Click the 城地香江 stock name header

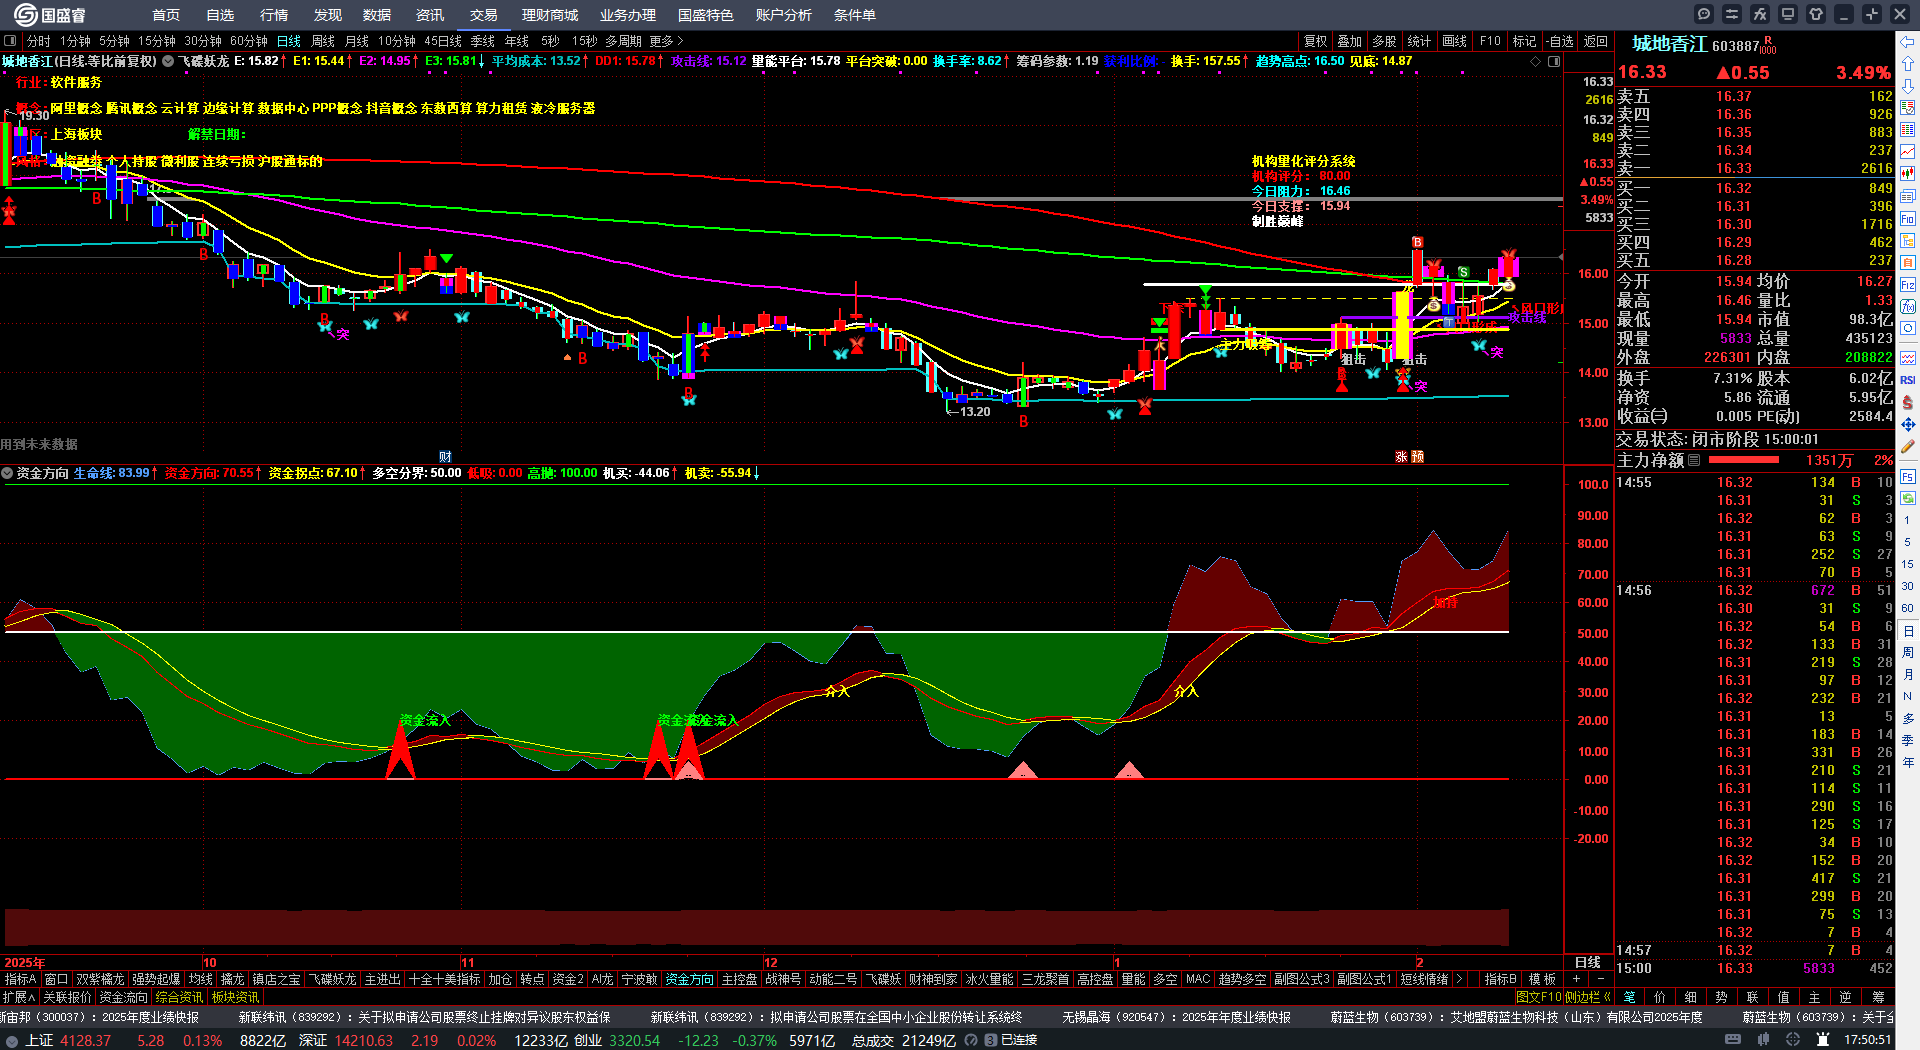(1669, 44)
